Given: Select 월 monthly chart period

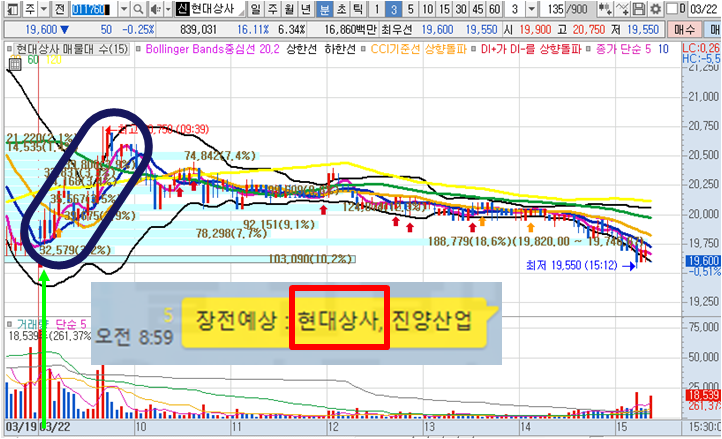Looking at the screenshot, I should click(x=289, y=9).
